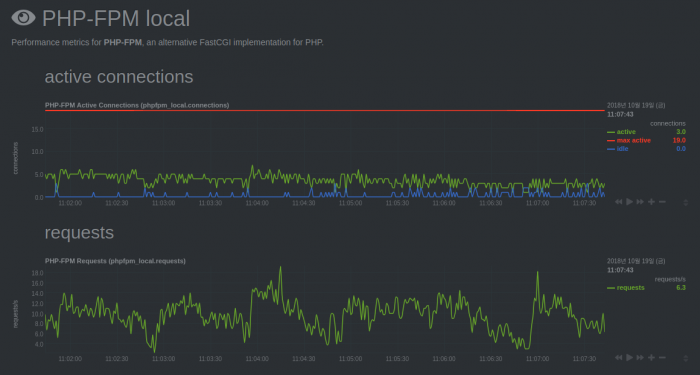Grab the resize handle of the Requests chart
The image size is (700, 375).
click(x=686, y=358)
